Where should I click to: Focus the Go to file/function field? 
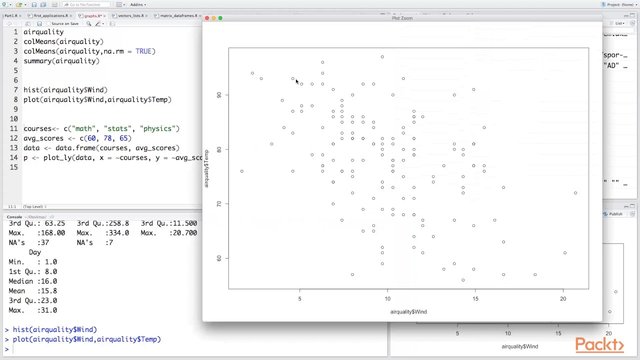pos(87,4)
